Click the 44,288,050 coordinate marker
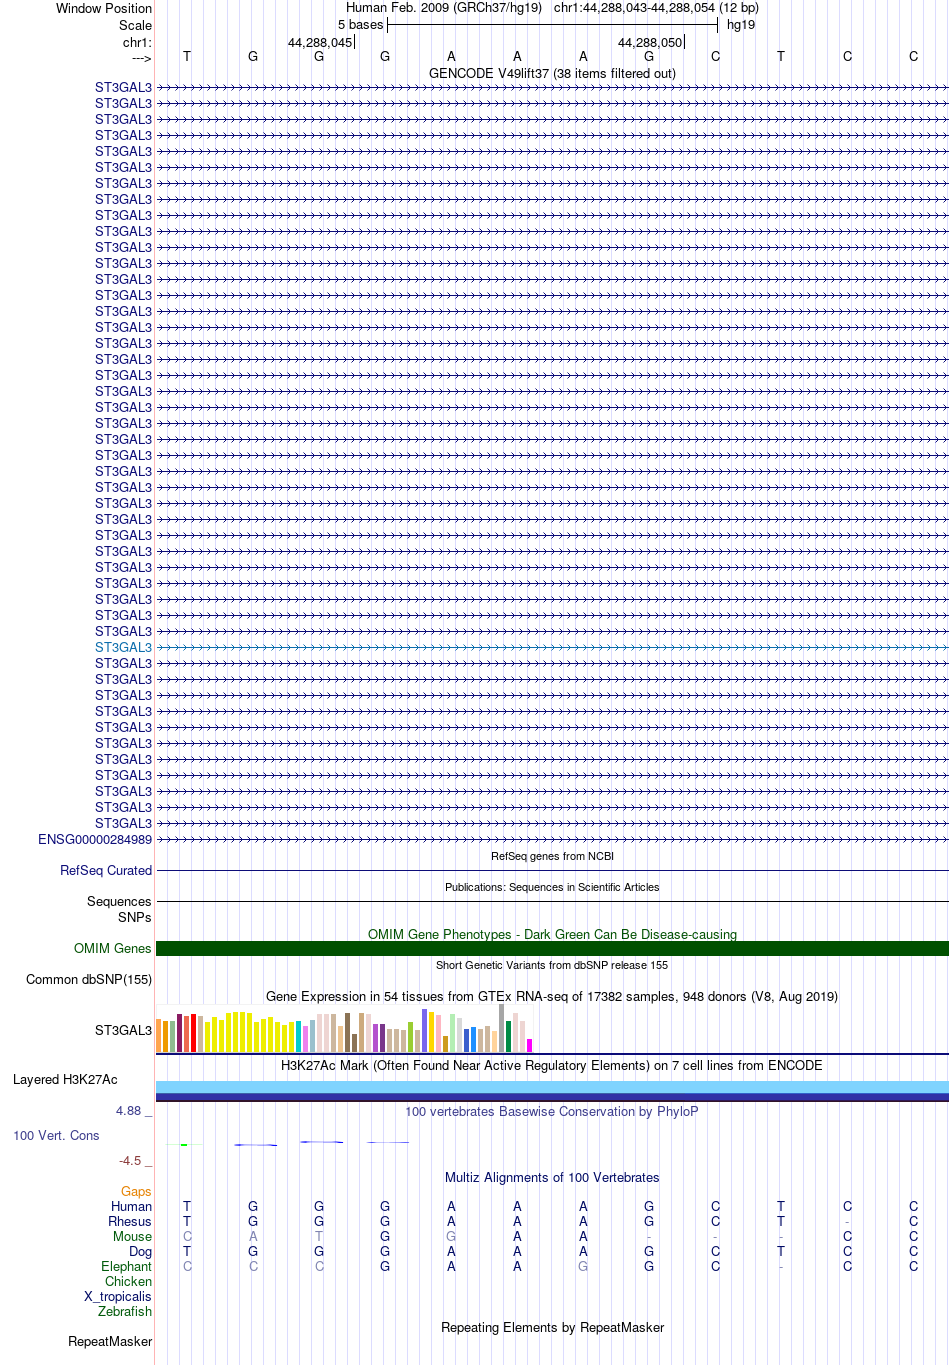The height and width of the screenshot is (1365, 950). 650,42
